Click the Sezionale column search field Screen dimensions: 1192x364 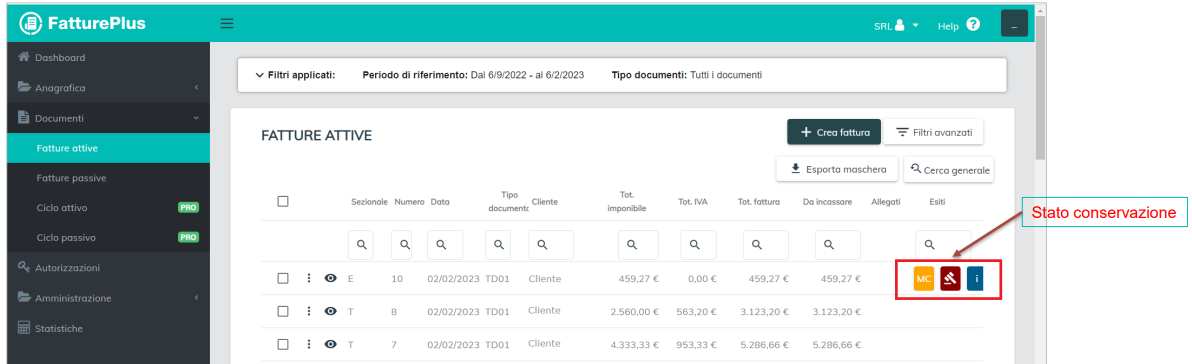(361, 245)
